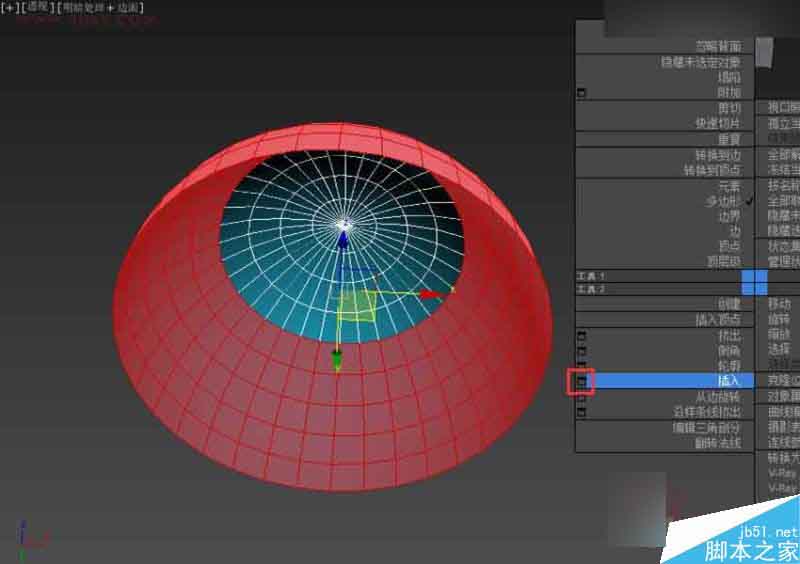
Task: Open settings box next to 挤出 (Extrude)
Action: (581, 336)
